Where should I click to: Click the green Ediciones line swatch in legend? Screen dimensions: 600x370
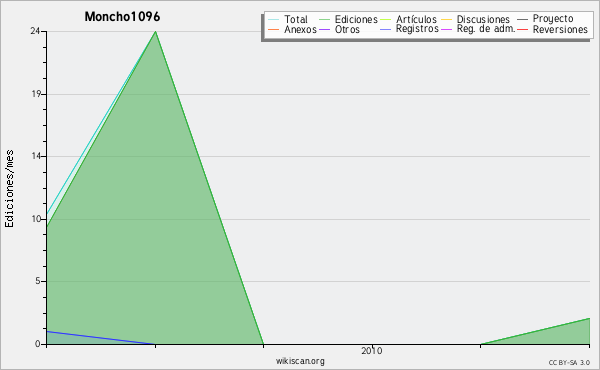[x=324, y=20]
